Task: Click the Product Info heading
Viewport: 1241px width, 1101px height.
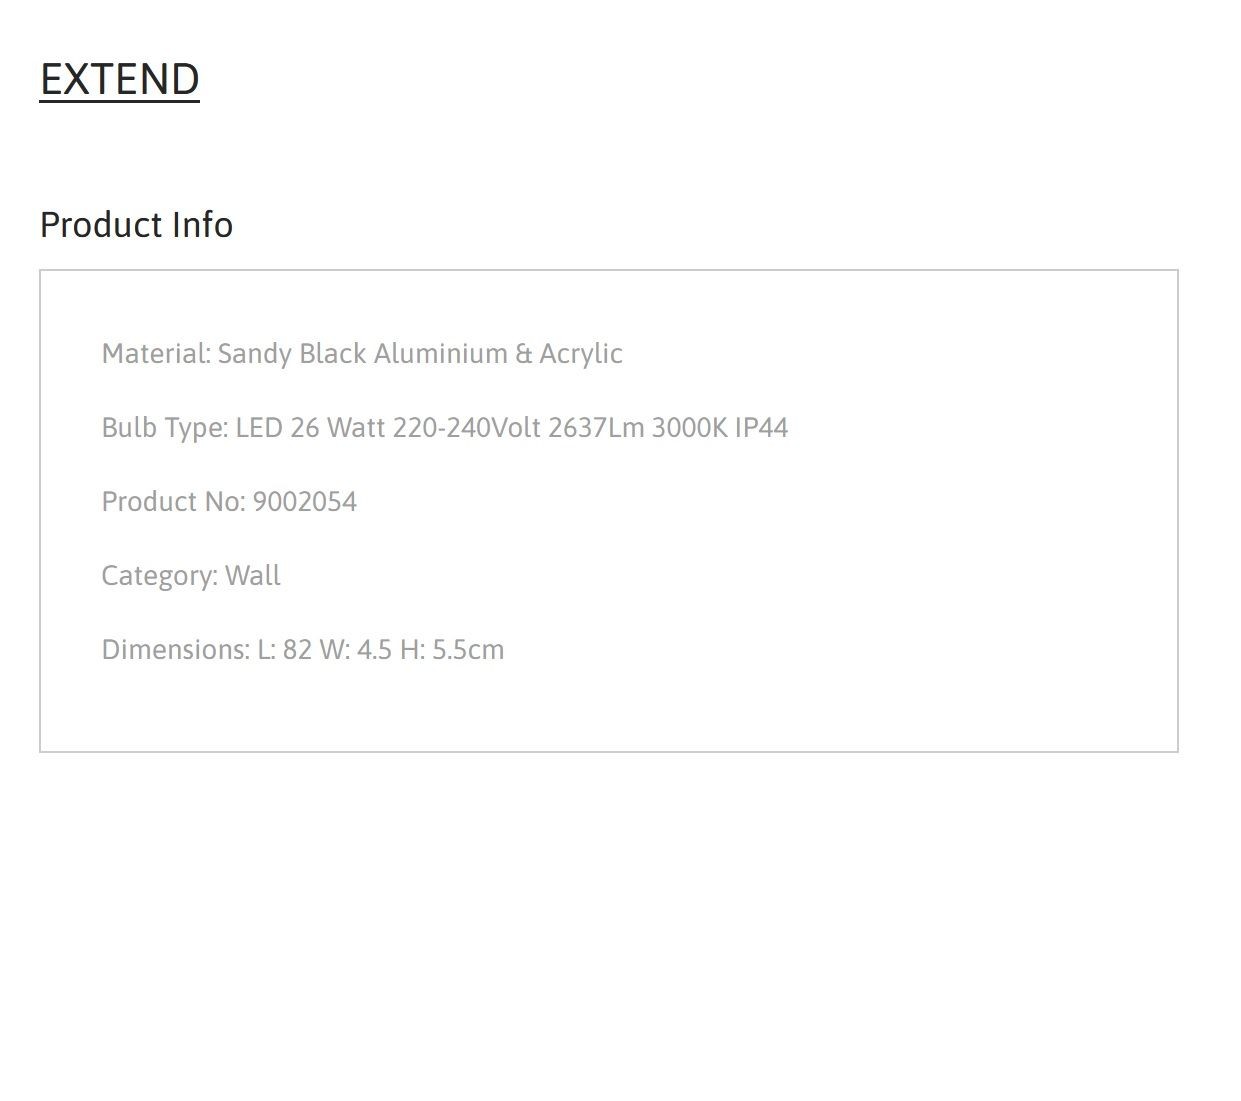Action: tap(136, 225)
